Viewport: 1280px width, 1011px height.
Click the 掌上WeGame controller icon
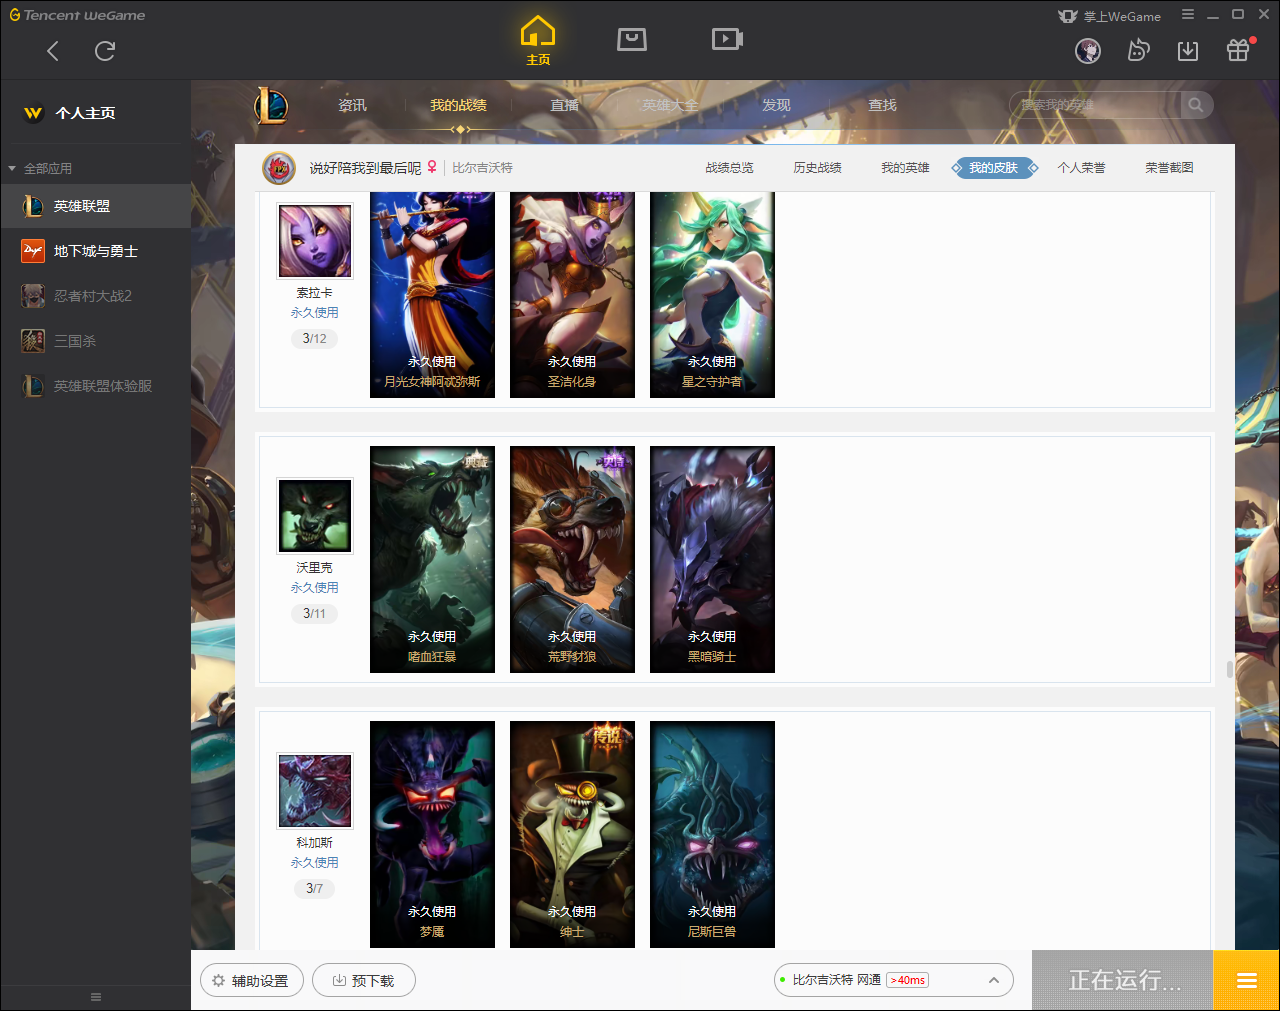[x=1068, y=16]
